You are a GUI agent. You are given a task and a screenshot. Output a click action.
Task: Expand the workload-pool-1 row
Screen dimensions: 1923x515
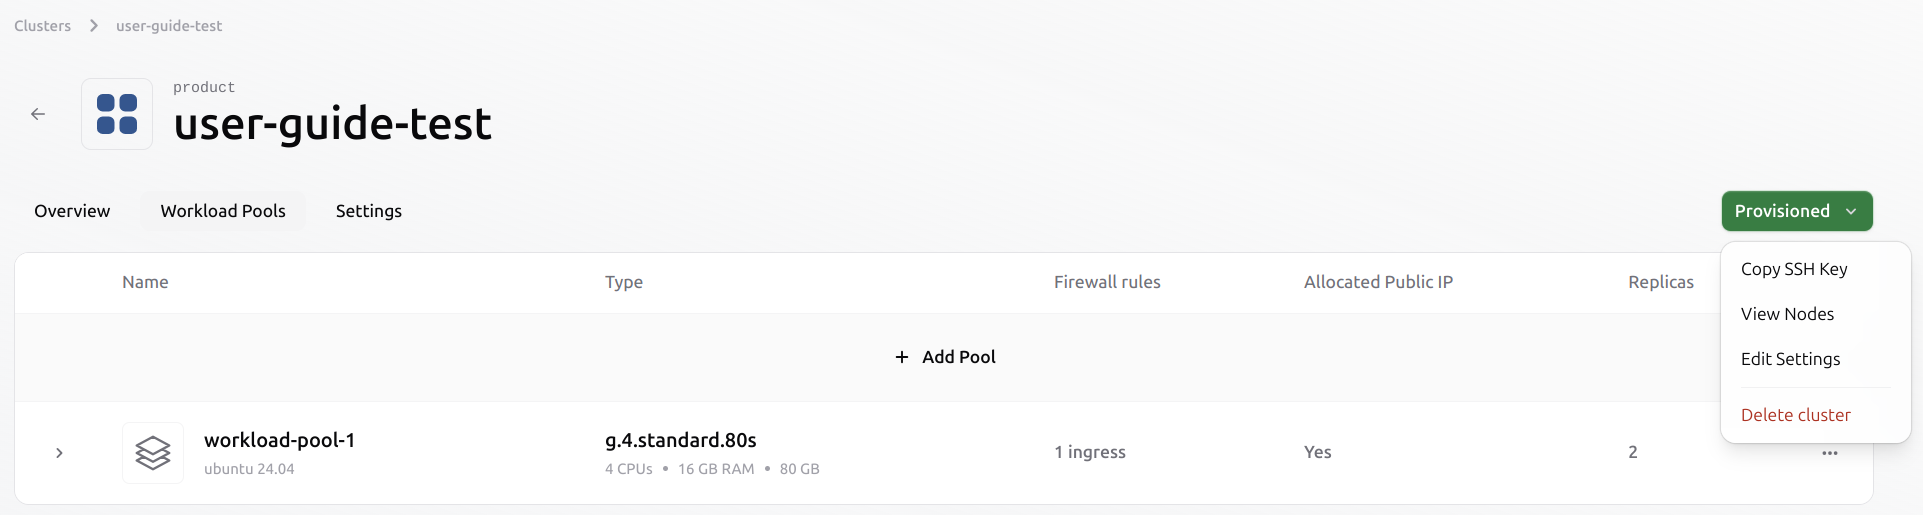pyautogui.click(x=59, y=453)
